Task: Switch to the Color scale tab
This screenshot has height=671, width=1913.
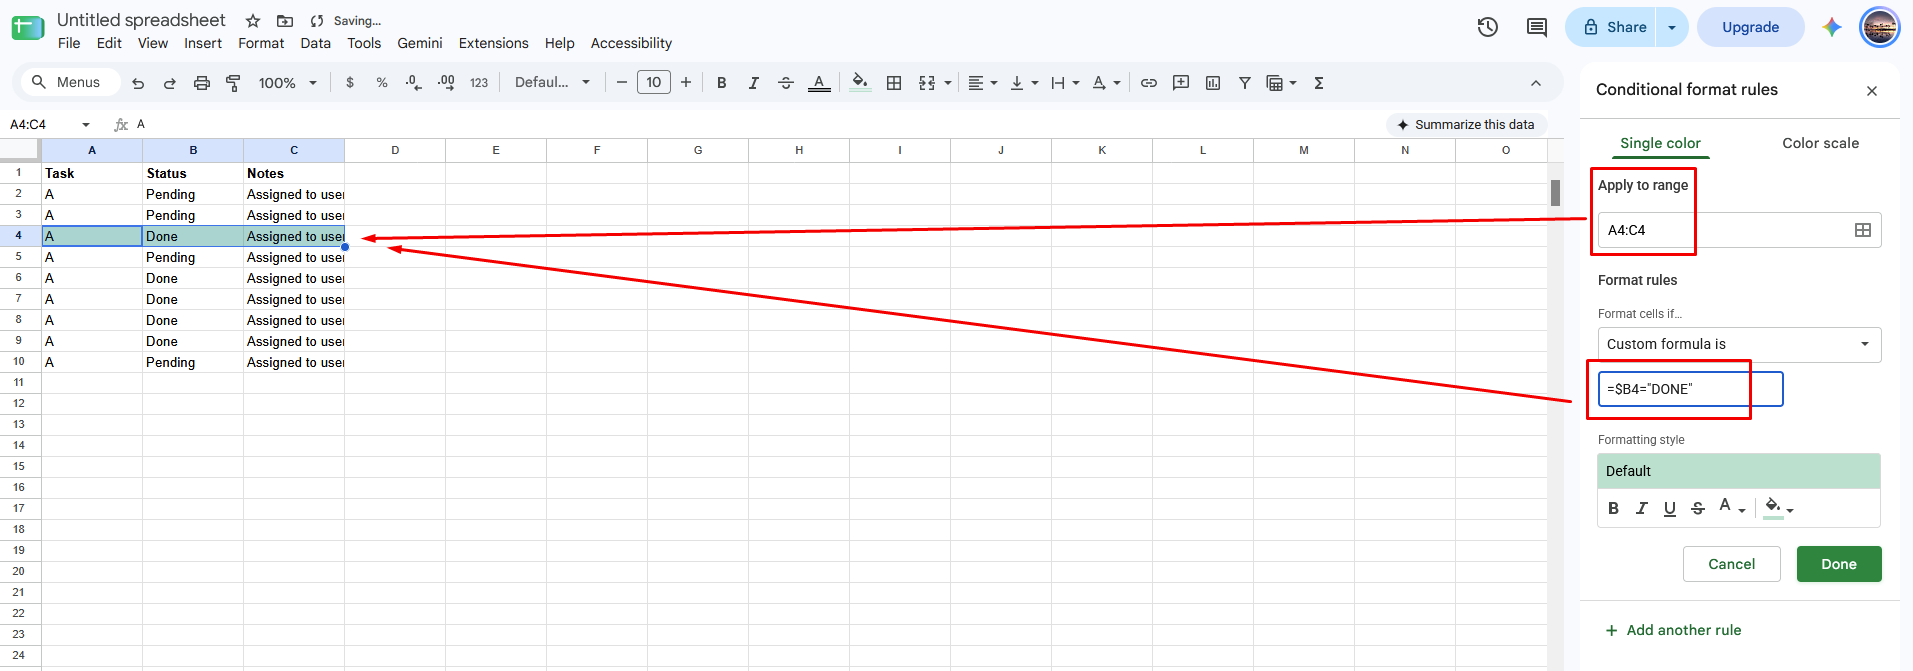Action: tap(1820, 143)
